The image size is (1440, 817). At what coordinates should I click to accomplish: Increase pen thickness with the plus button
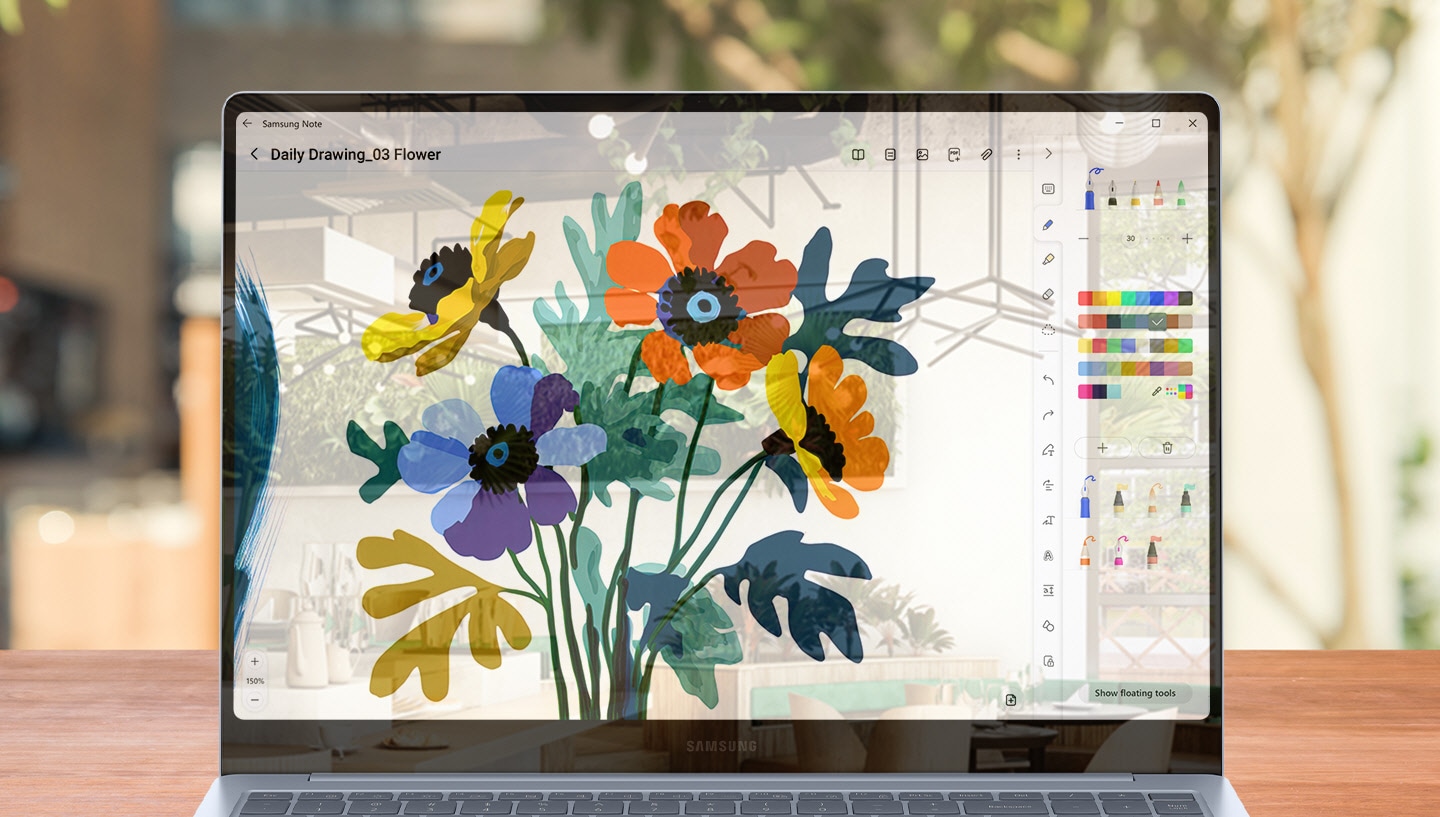click(1187, 239)
